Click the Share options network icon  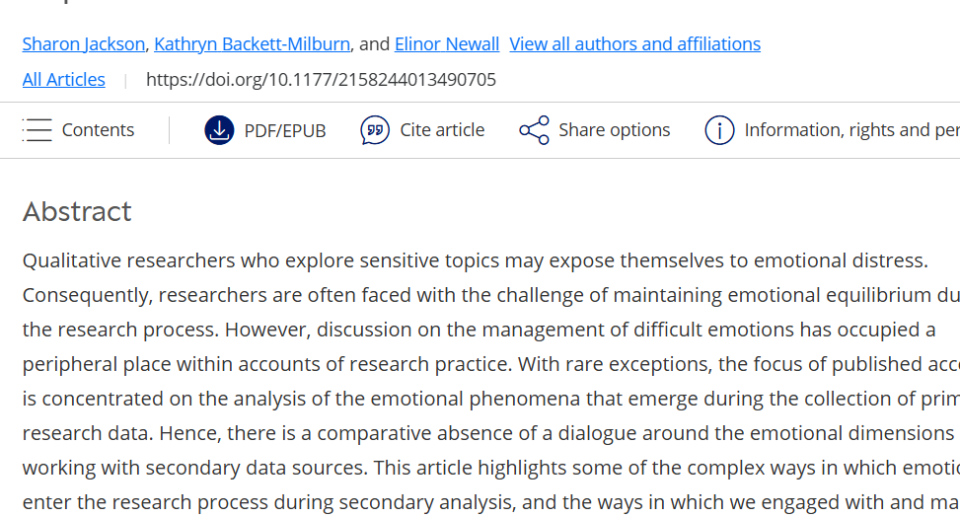(534, 130)
